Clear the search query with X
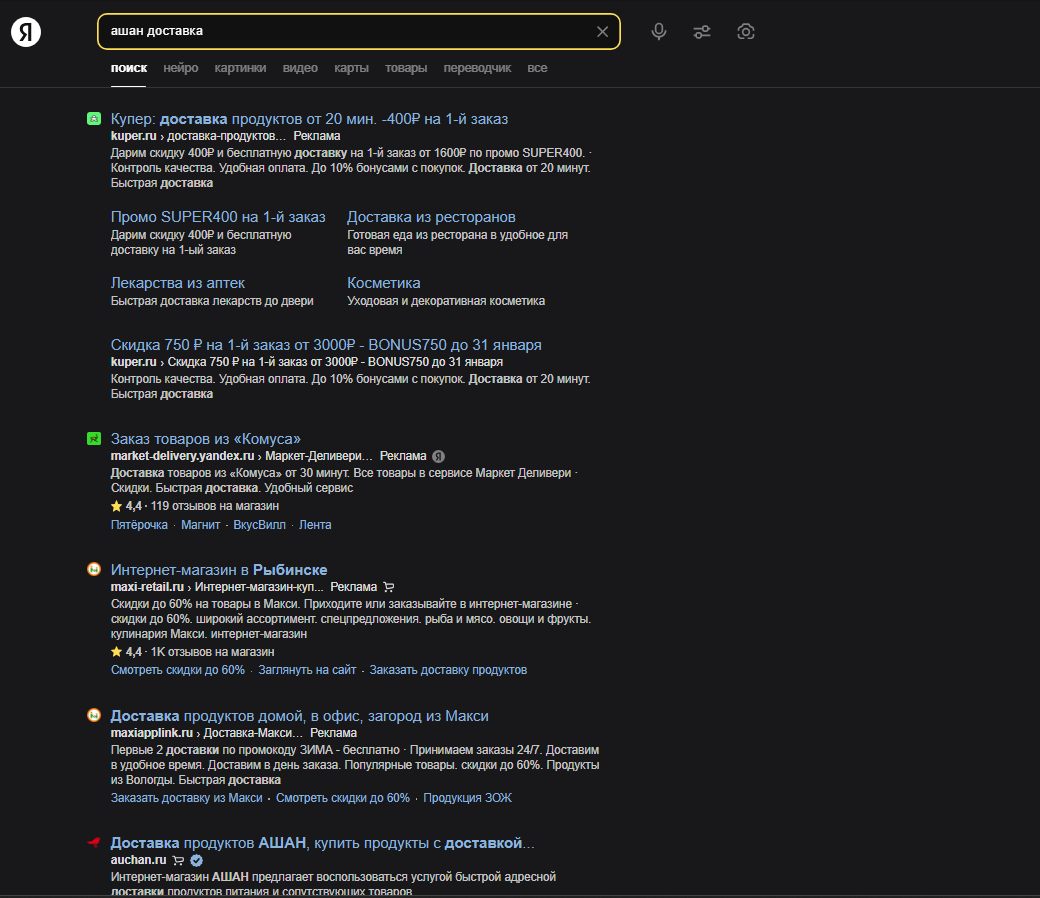 pyautogui.click(x=602, y=32)
